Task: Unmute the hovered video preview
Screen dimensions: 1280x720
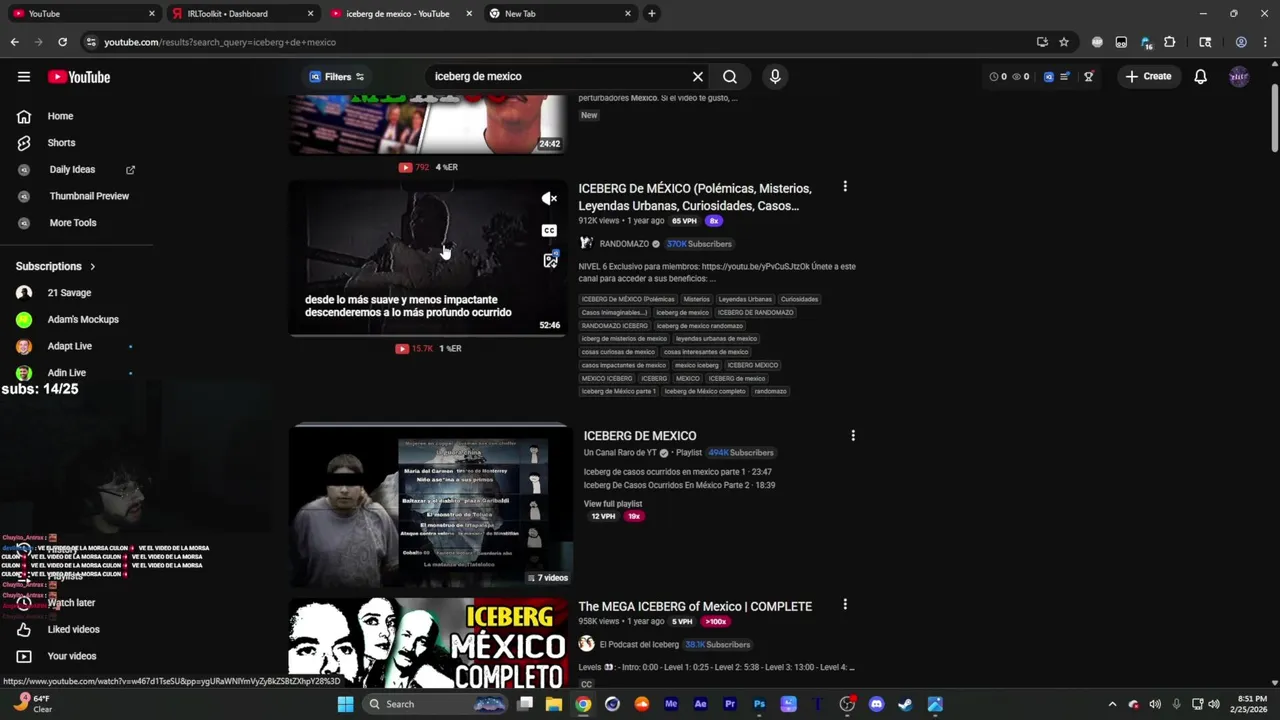Action: point(549,199)
